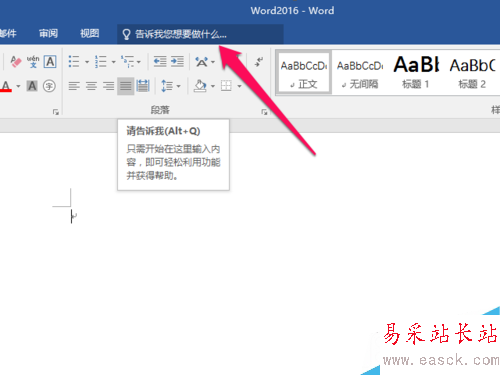Expand numbering library dropdown
500x375 pixels.
tap(113, 62)
